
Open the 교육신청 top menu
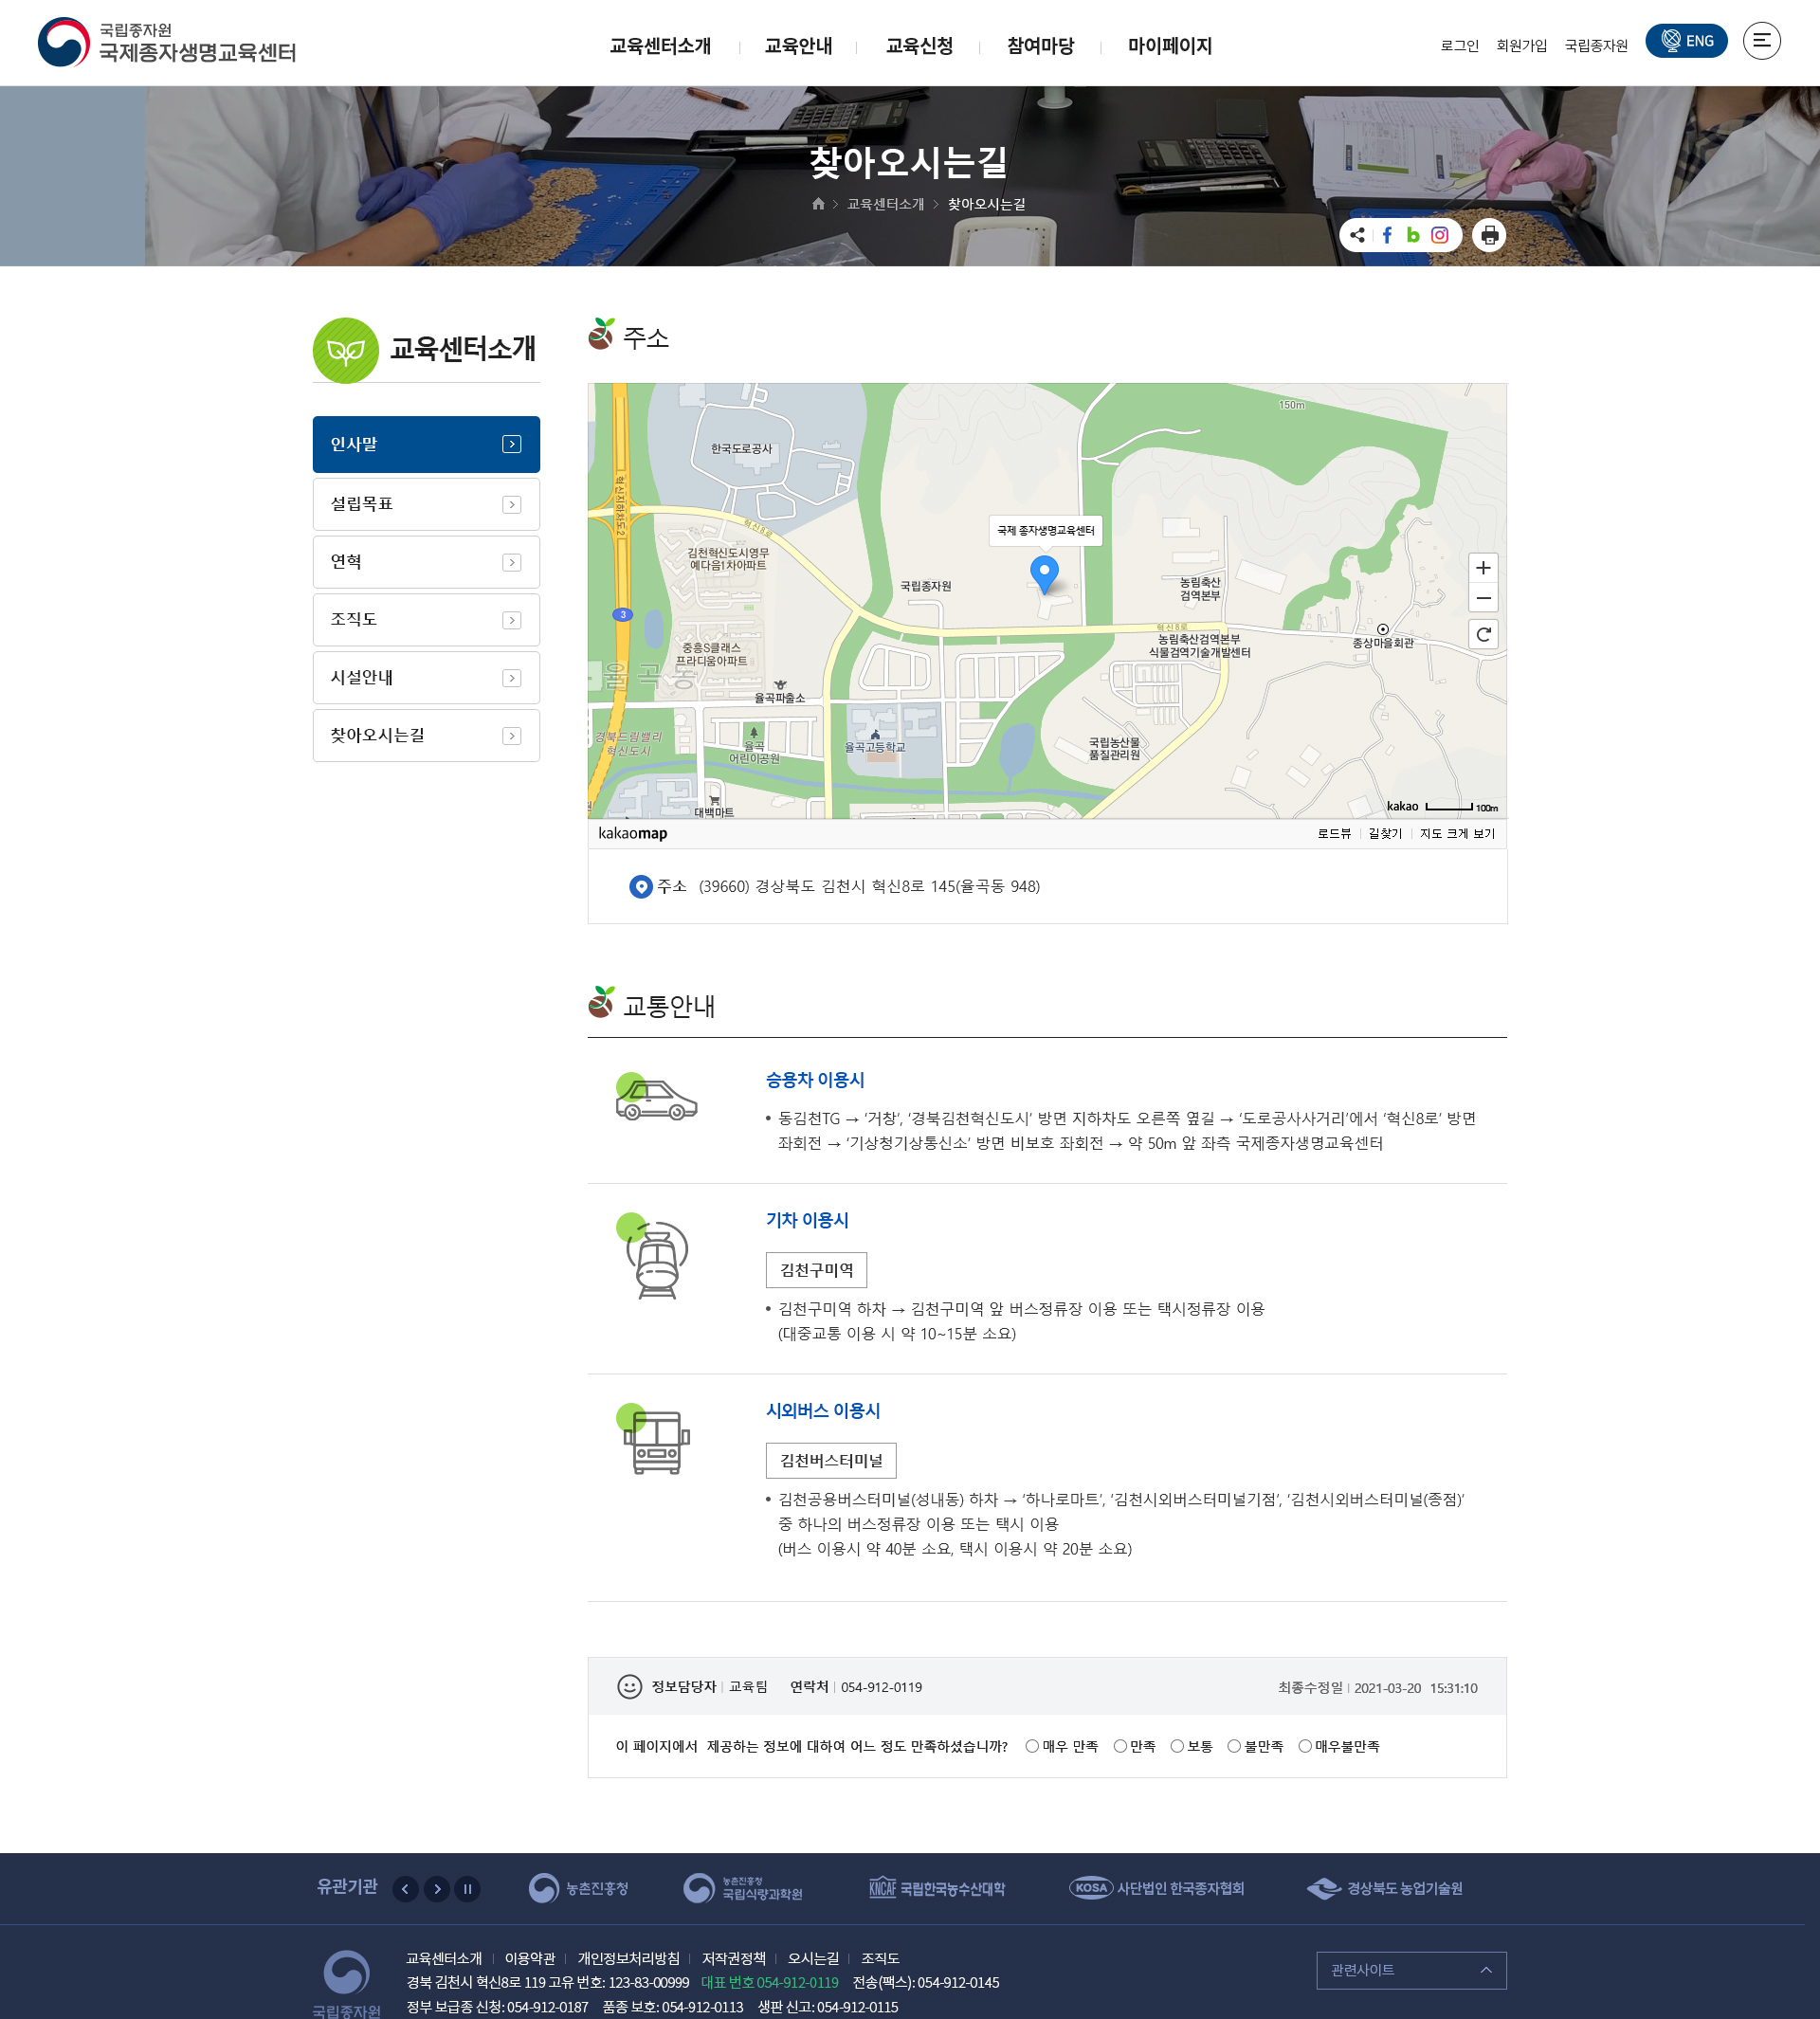tap(919, 46)
